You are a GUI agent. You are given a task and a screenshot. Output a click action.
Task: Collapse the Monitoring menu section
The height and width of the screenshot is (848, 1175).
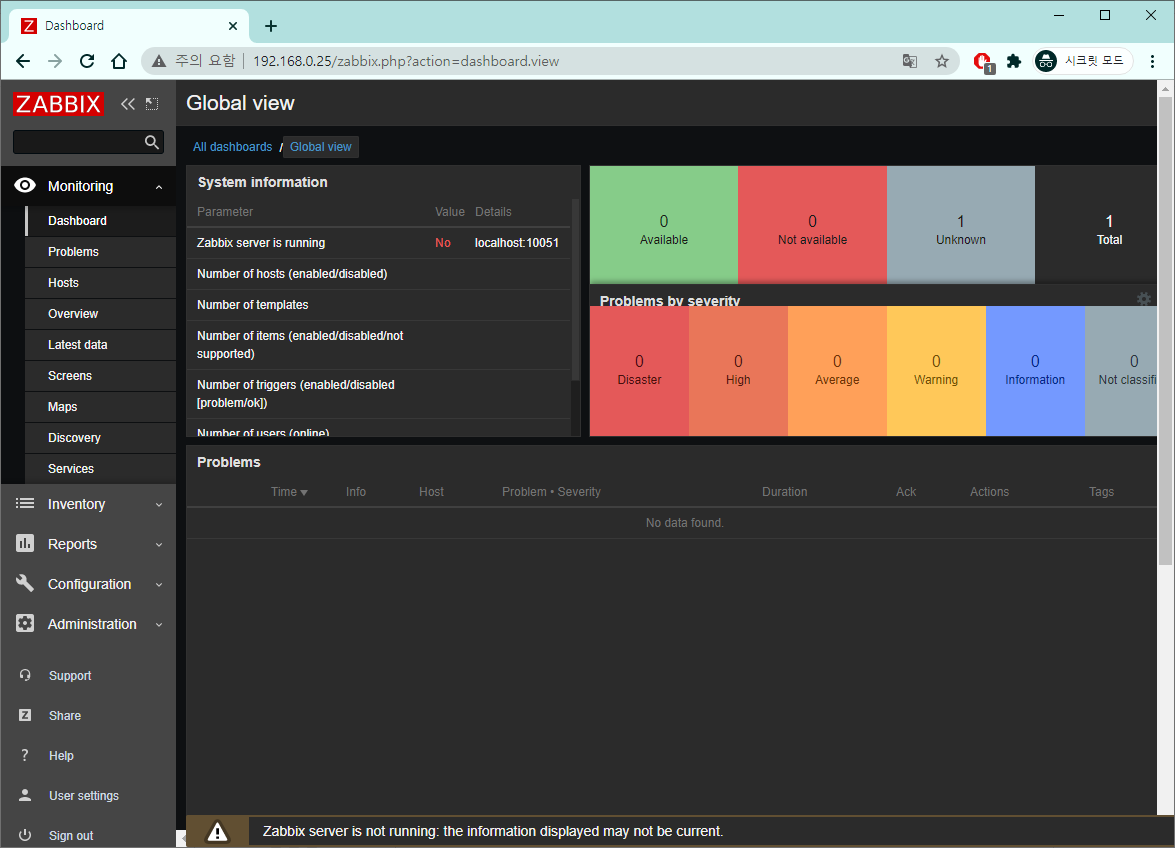(159, 187)
